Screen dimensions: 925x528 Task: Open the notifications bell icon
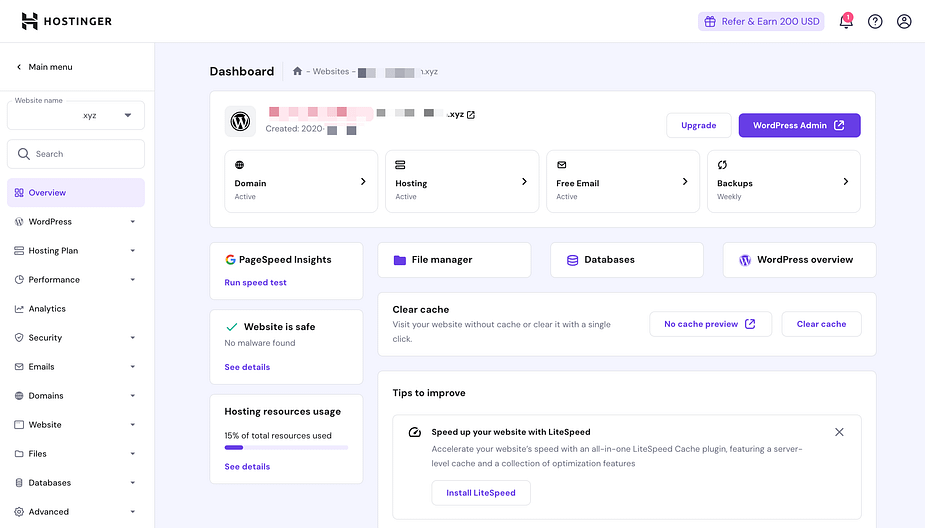pyautogui.click(x=846, y=21)
